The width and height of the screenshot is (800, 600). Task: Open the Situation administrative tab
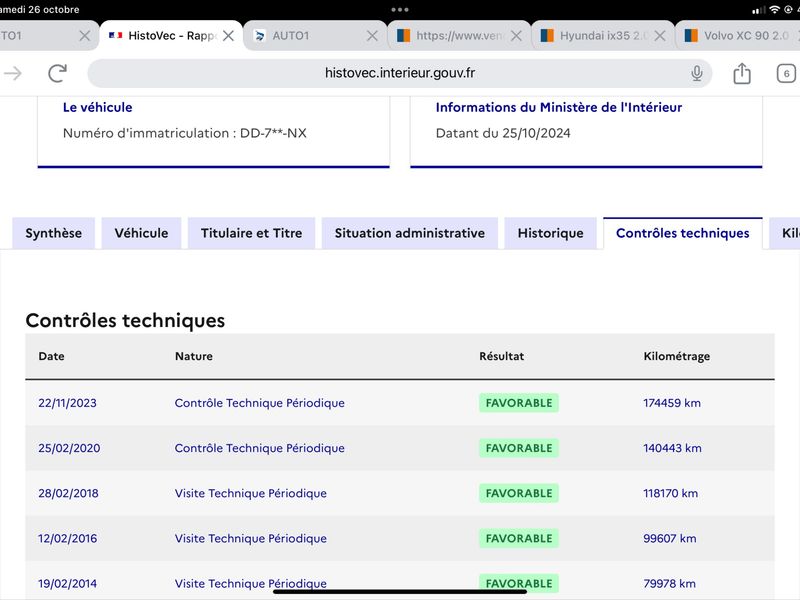pyautogui.click(x=410, y=233)
